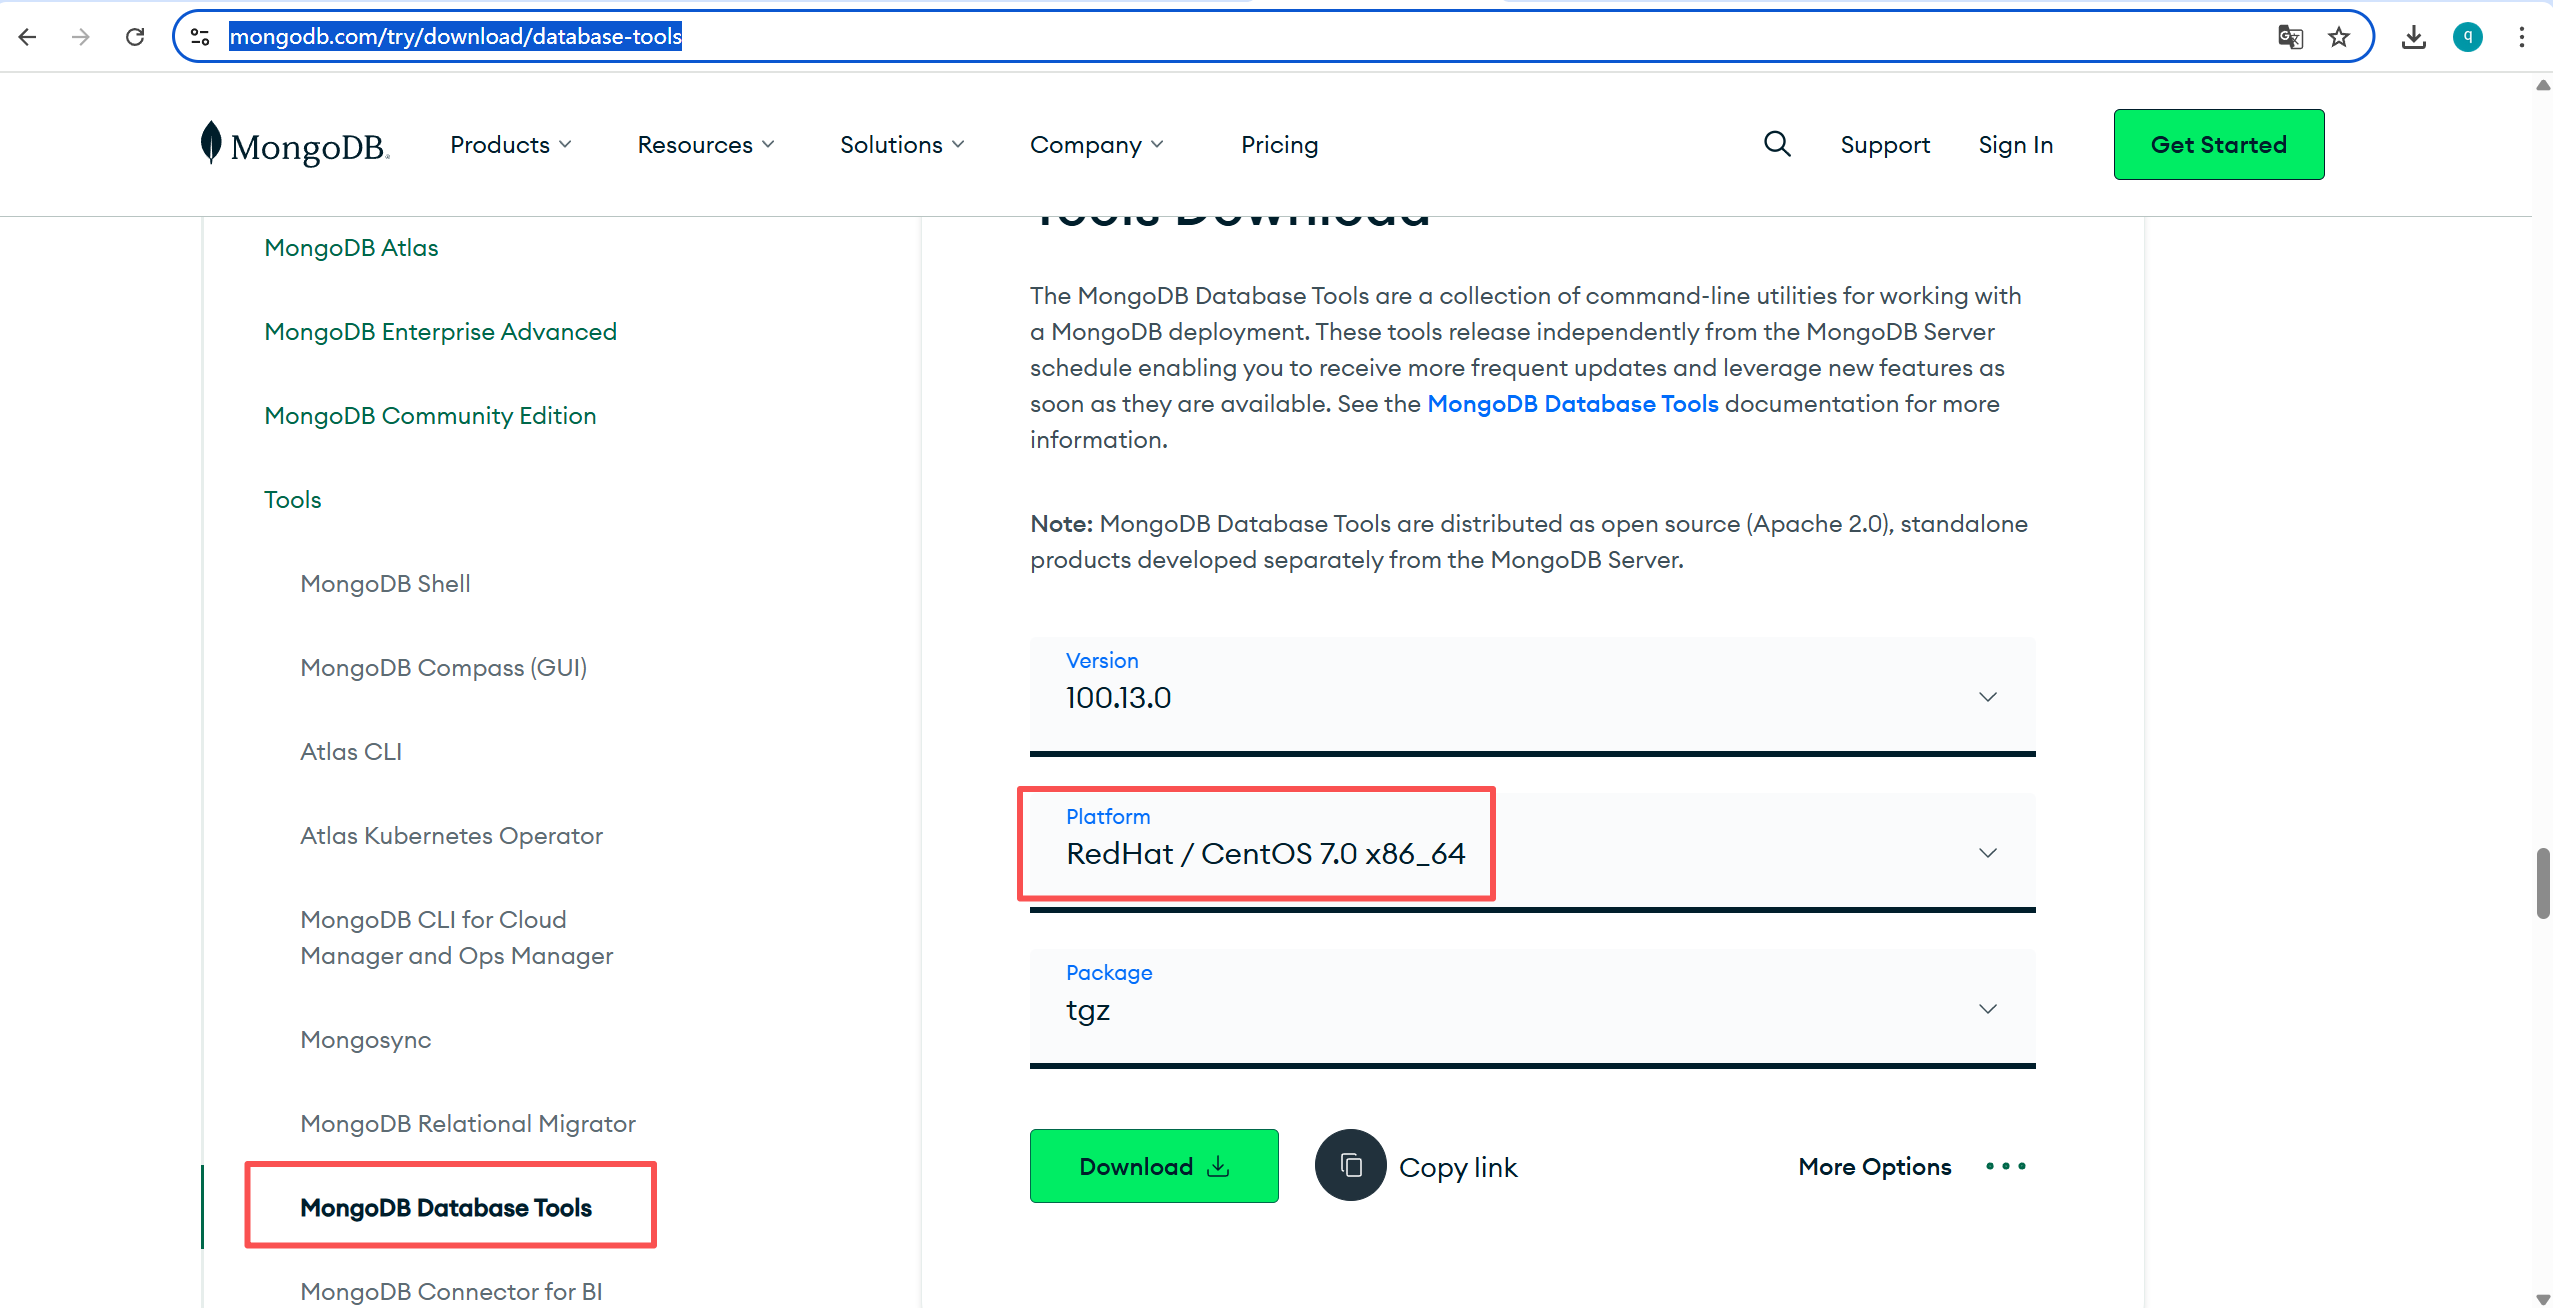Click the page vertical scrollbar thumb

click(2541, 882)
